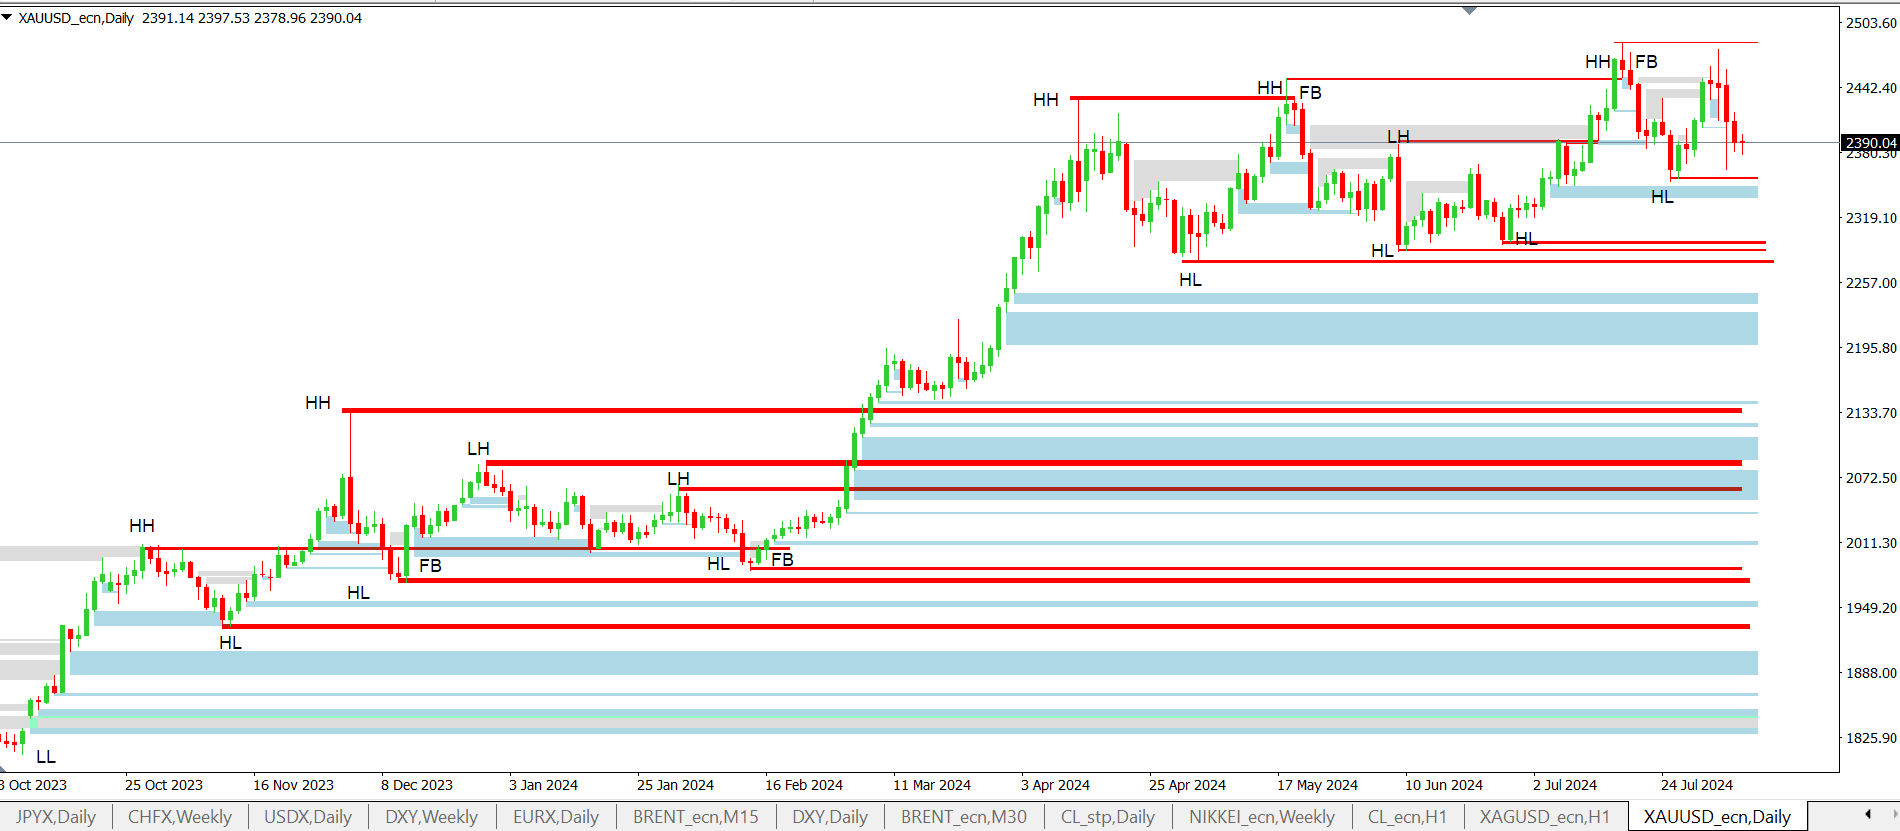Click the current price label 2390.04

point(1870,143)
